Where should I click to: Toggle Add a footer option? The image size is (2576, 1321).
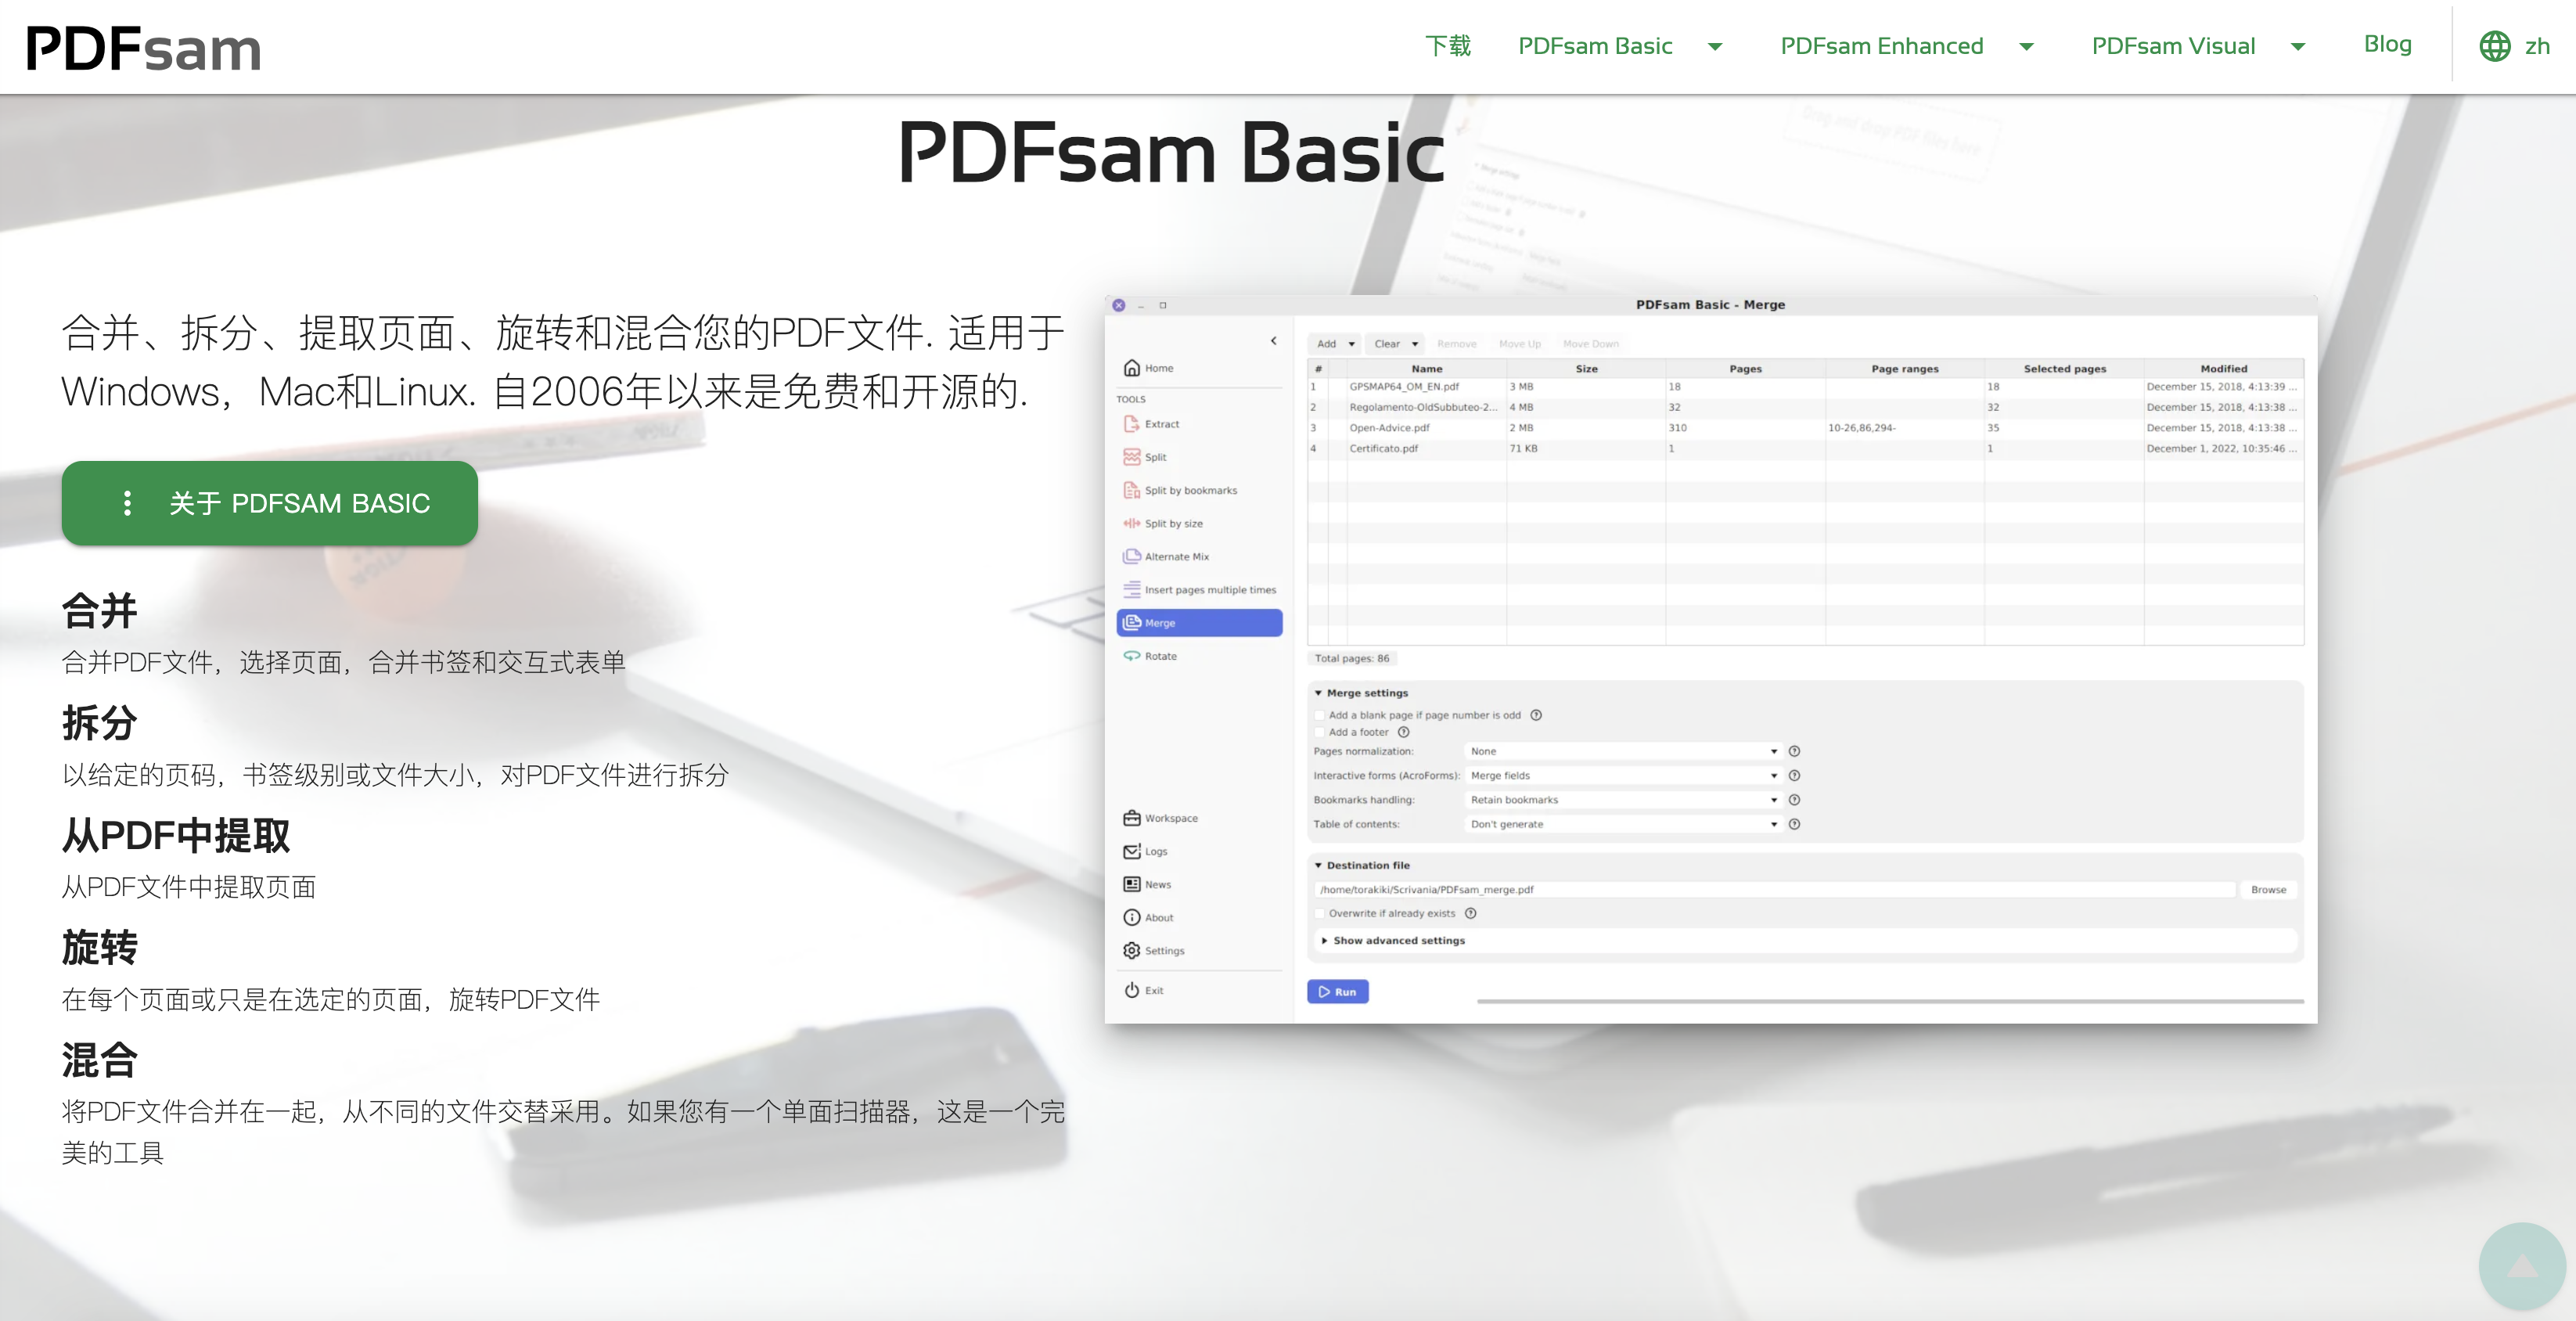tap(1321, 731)
